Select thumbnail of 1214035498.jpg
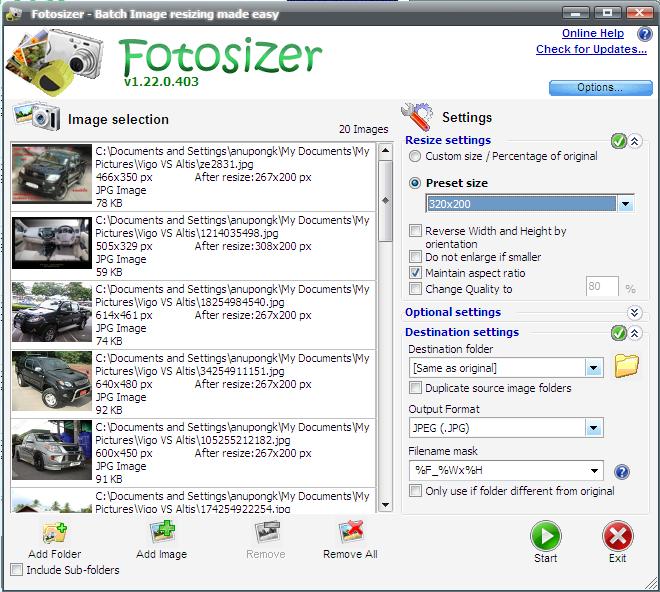Screen dimensions: 660x592 coord(52,243)
